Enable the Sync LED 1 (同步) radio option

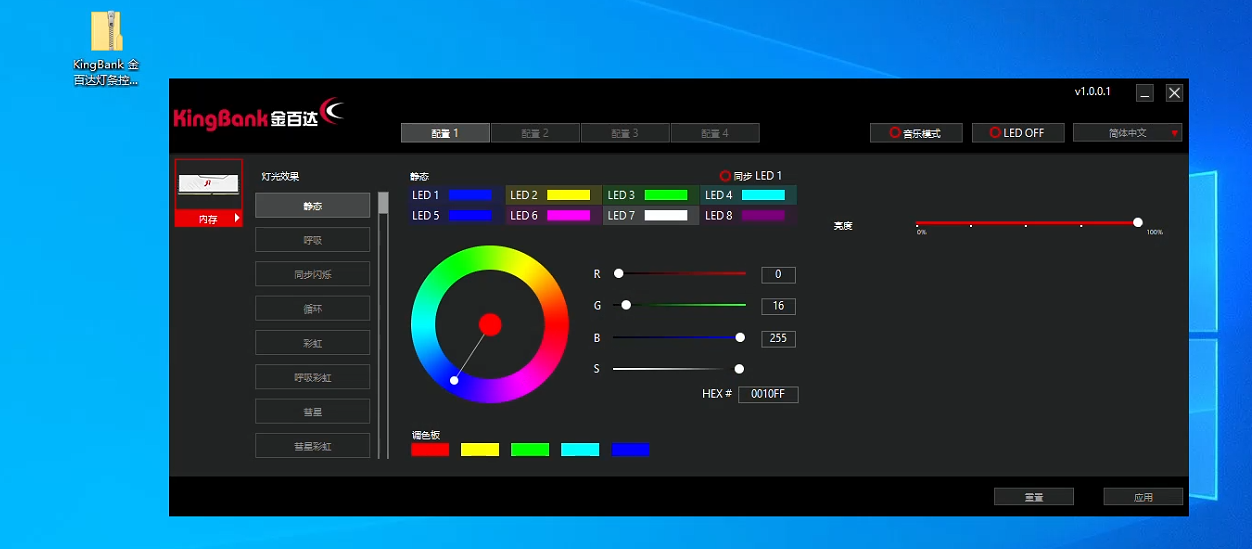(726, 176)
